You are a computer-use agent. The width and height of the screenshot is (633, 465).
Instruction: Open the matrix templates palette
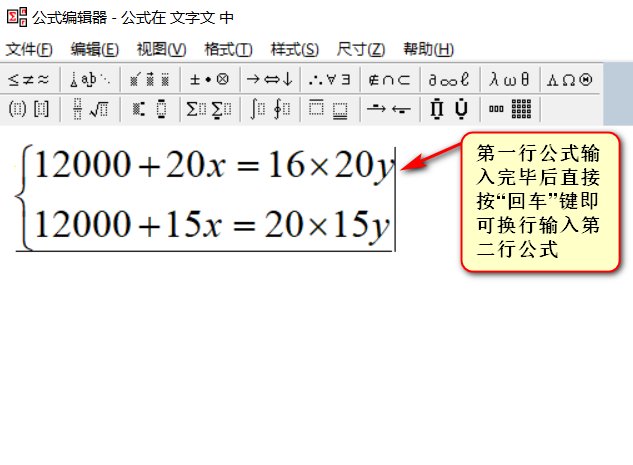pos(509,109)
